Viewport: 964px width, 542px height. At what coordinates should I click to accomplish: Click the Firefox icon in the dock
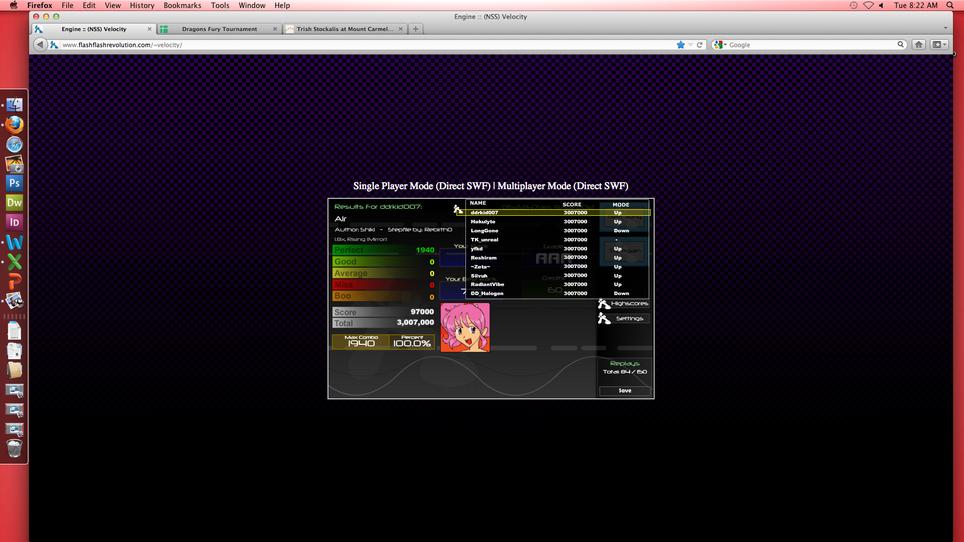coord(14,125)
